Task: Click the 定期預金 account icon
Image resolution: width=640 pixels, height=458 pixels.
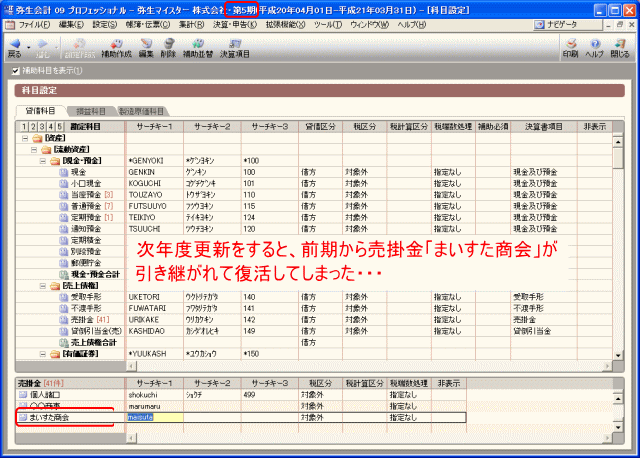Action: (x=64, y=218)
